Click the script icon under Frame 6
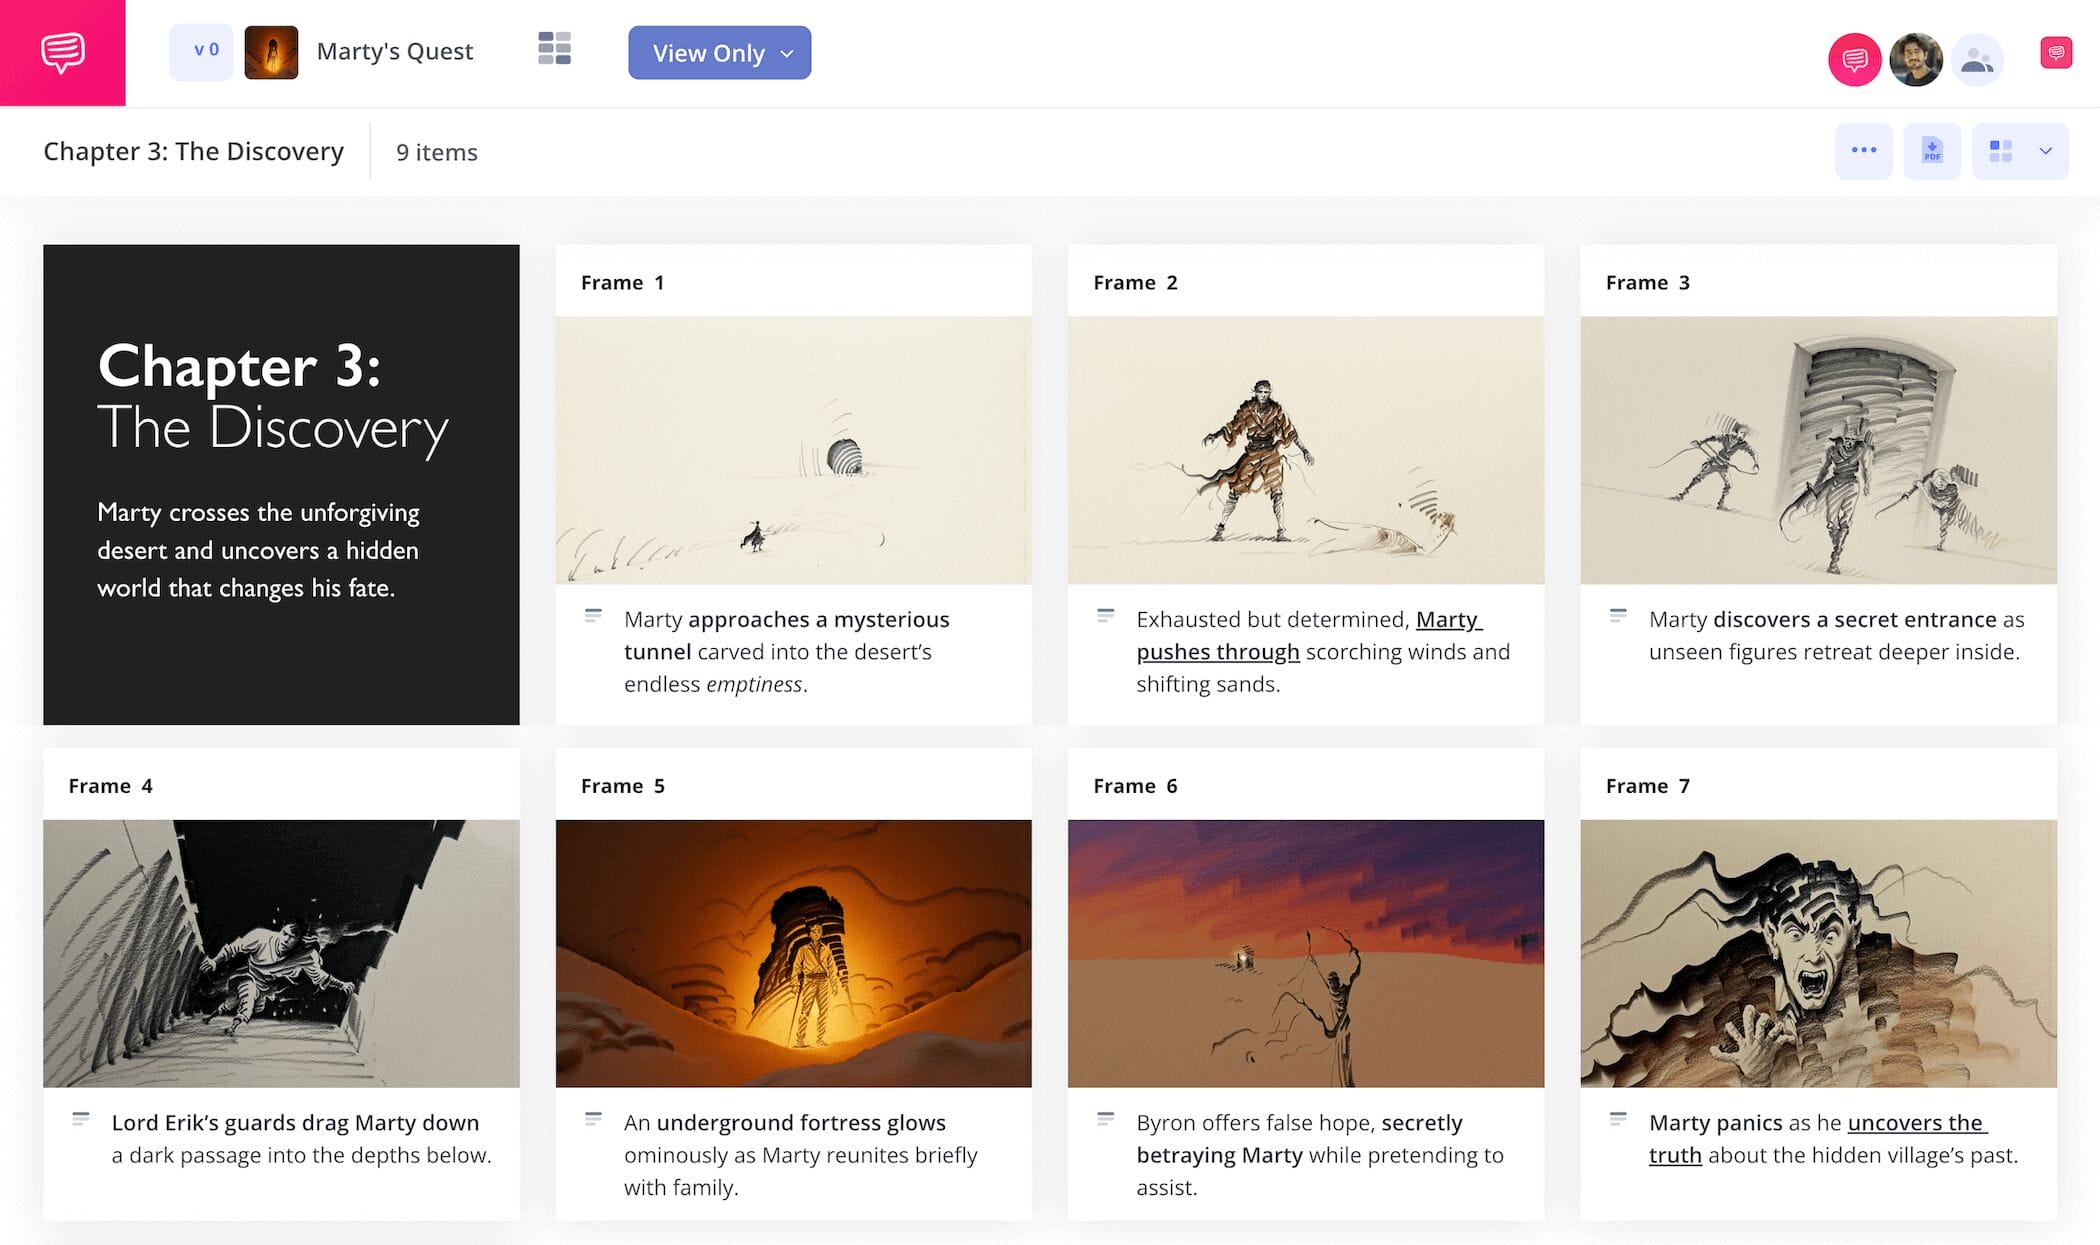The height and width of the screenshot is (1245, 2100). 1107,1119
